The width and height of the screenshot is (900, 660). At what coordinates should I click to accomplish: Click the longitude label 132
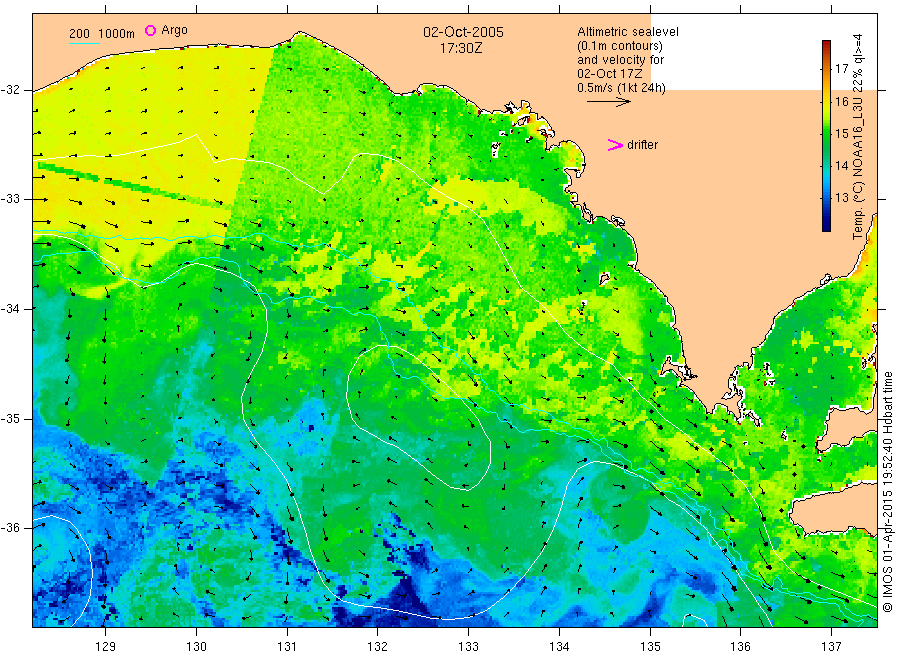click(378, 647)
